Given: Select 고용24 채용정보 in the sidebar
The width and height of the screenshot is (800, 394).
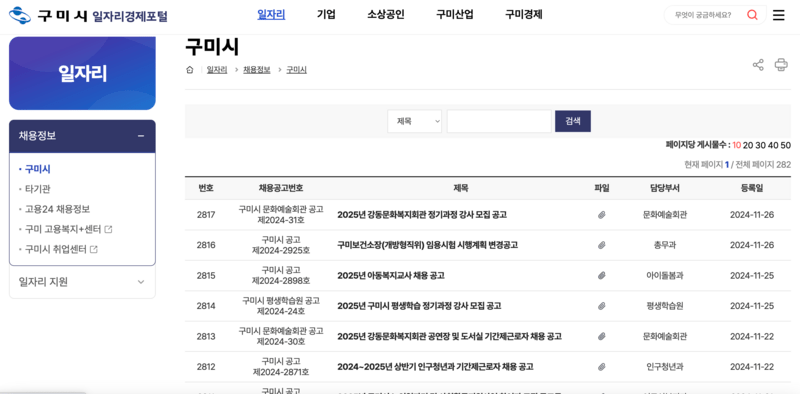Looking at the screenshot, I should pyautogui.click(x=57, y=209).
